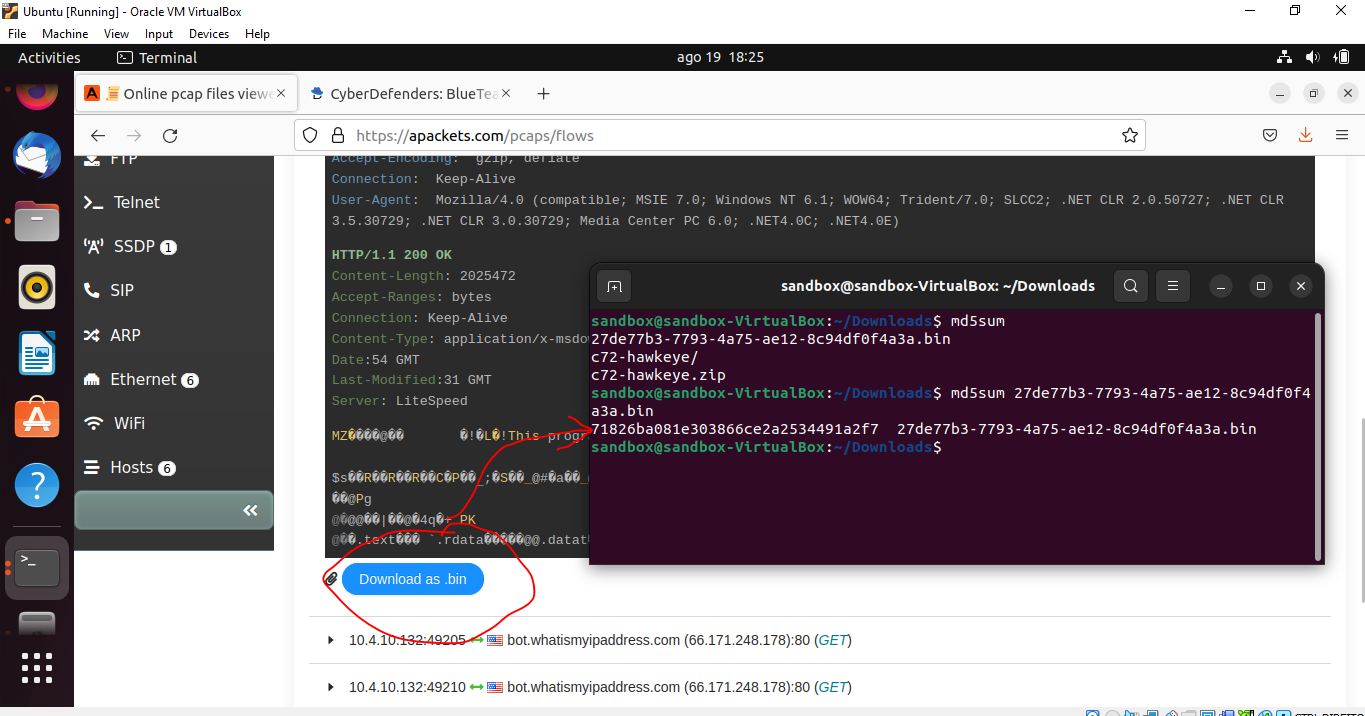Click the paperclip icon beside Download as .bin

(x=331, y=578)
